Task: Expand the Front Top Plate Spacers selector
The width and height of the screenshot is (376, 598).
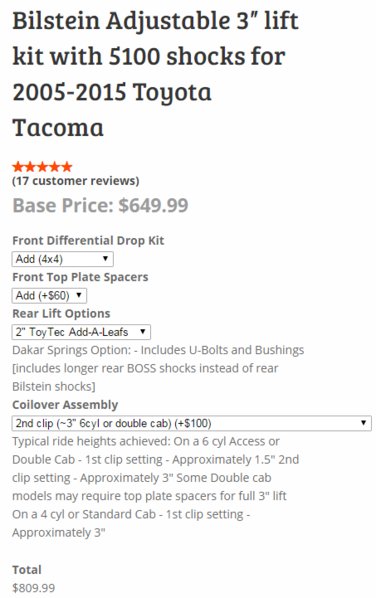Action: pyautogui.click(x=49, y=296)
